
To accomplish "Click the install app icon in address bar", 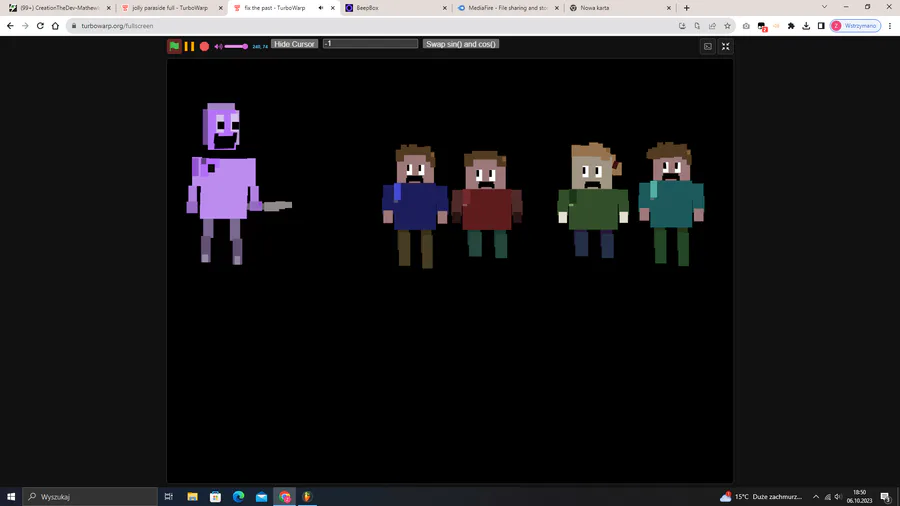I will (682, 26).
